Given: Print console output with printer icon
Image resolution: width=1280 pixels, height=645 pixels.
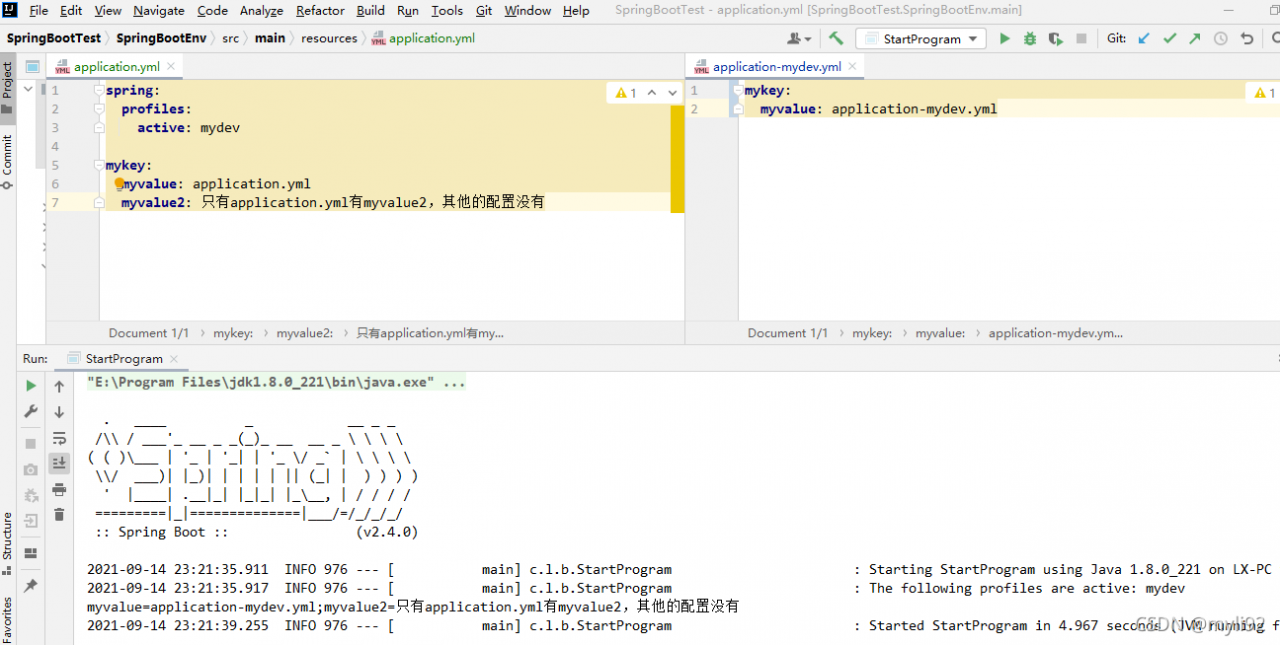Looking at the screenshot, I should (59, 489).
